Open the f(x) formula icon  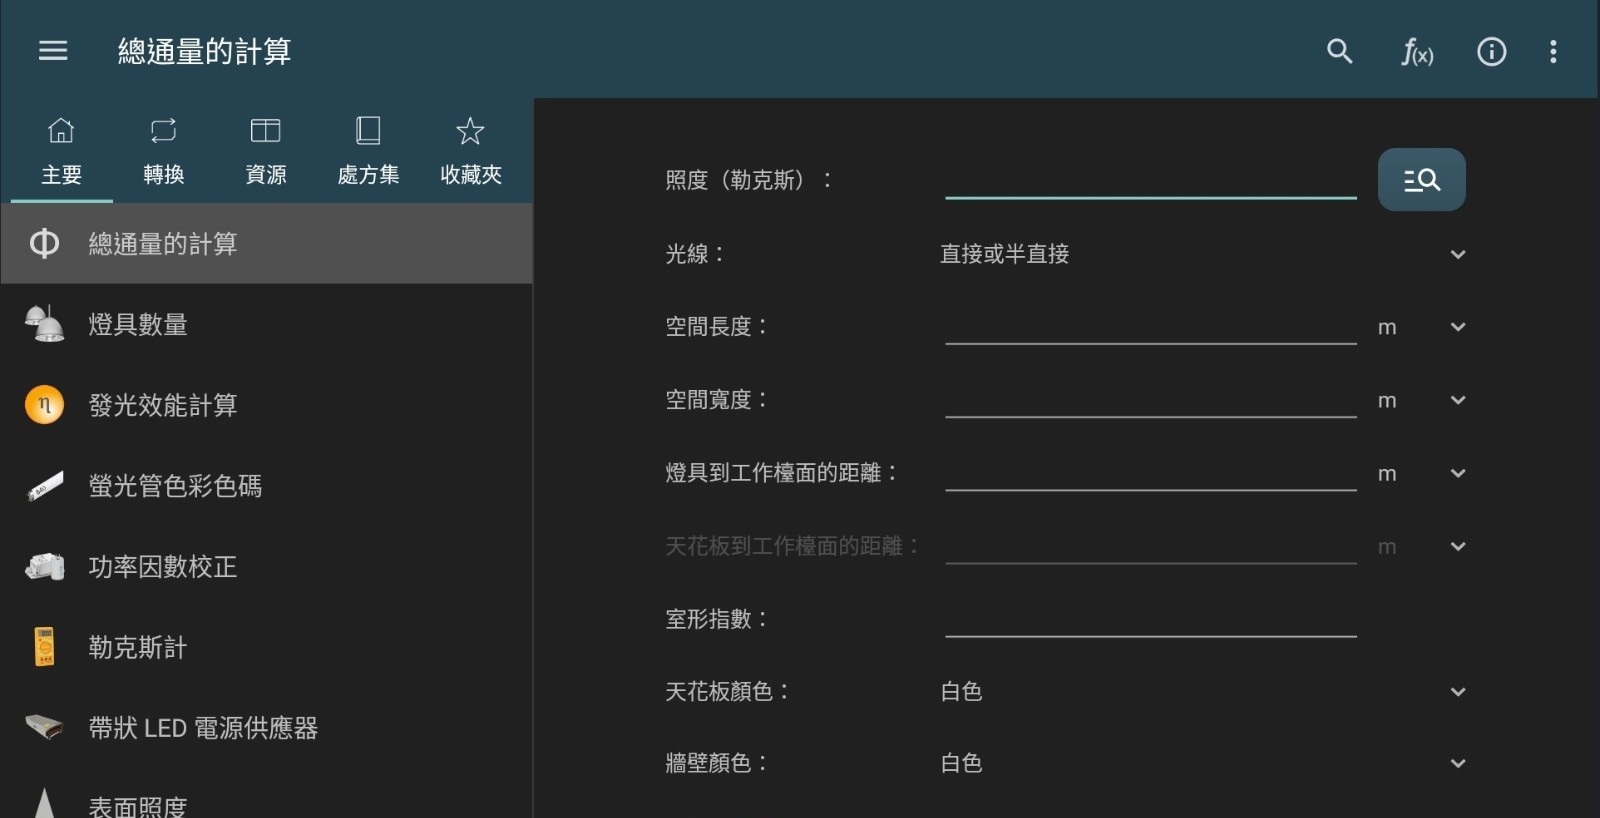1416,52
